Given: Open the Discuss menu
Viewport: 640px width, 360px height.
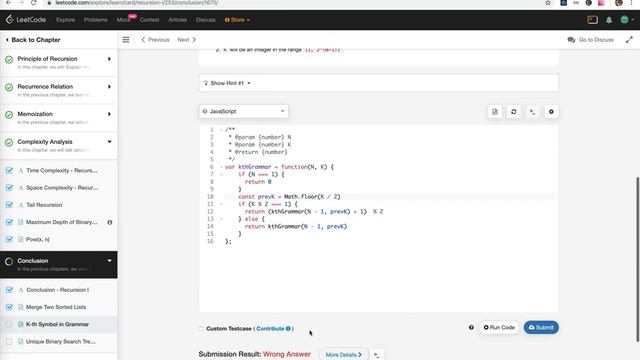Looking at the screenshot, I should coord(206,20).
